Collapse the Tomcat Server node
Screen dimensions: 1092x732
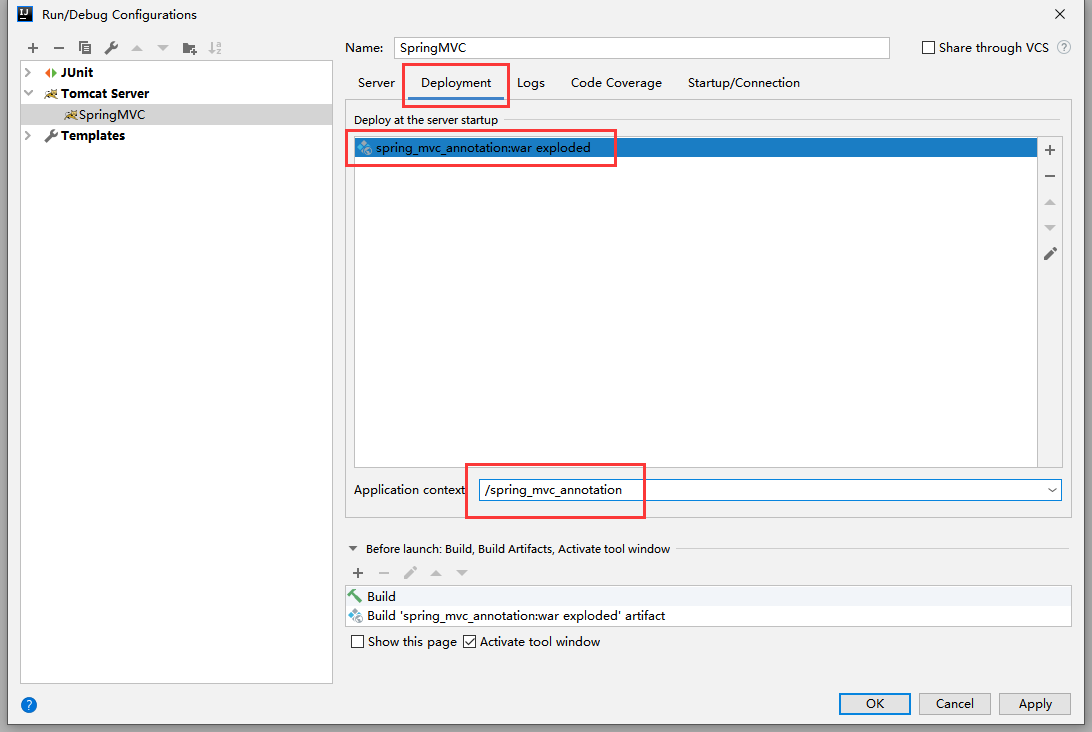28,93
